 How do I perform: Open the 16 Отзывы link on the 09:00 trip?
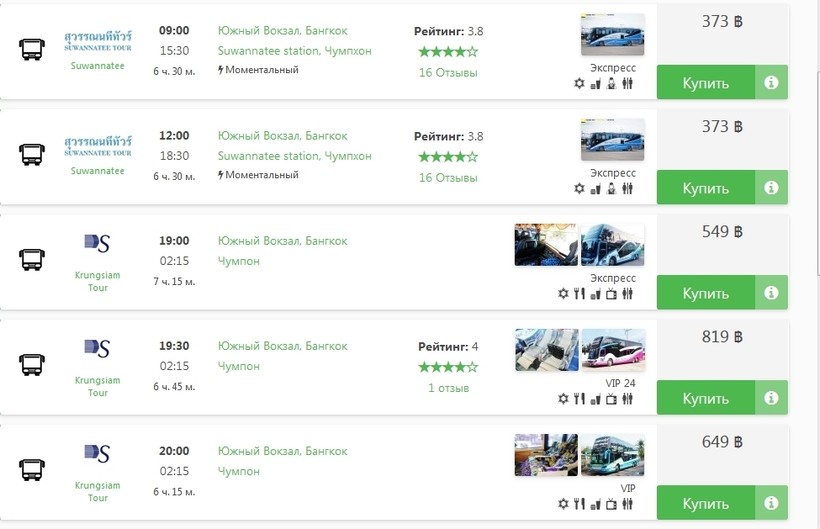pos(447,73)
